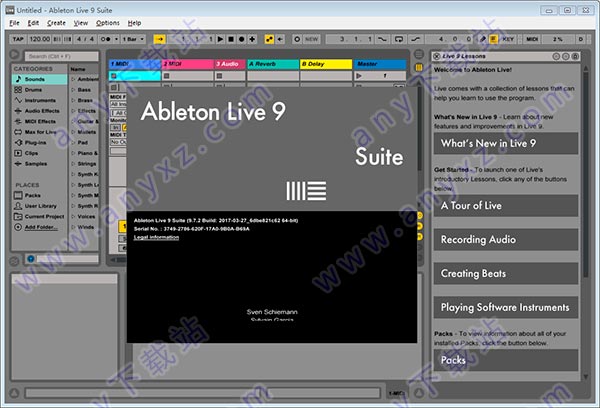This screenshot has width=600, height=408.
Task: Open the Options menu
Action: point(108,23)
